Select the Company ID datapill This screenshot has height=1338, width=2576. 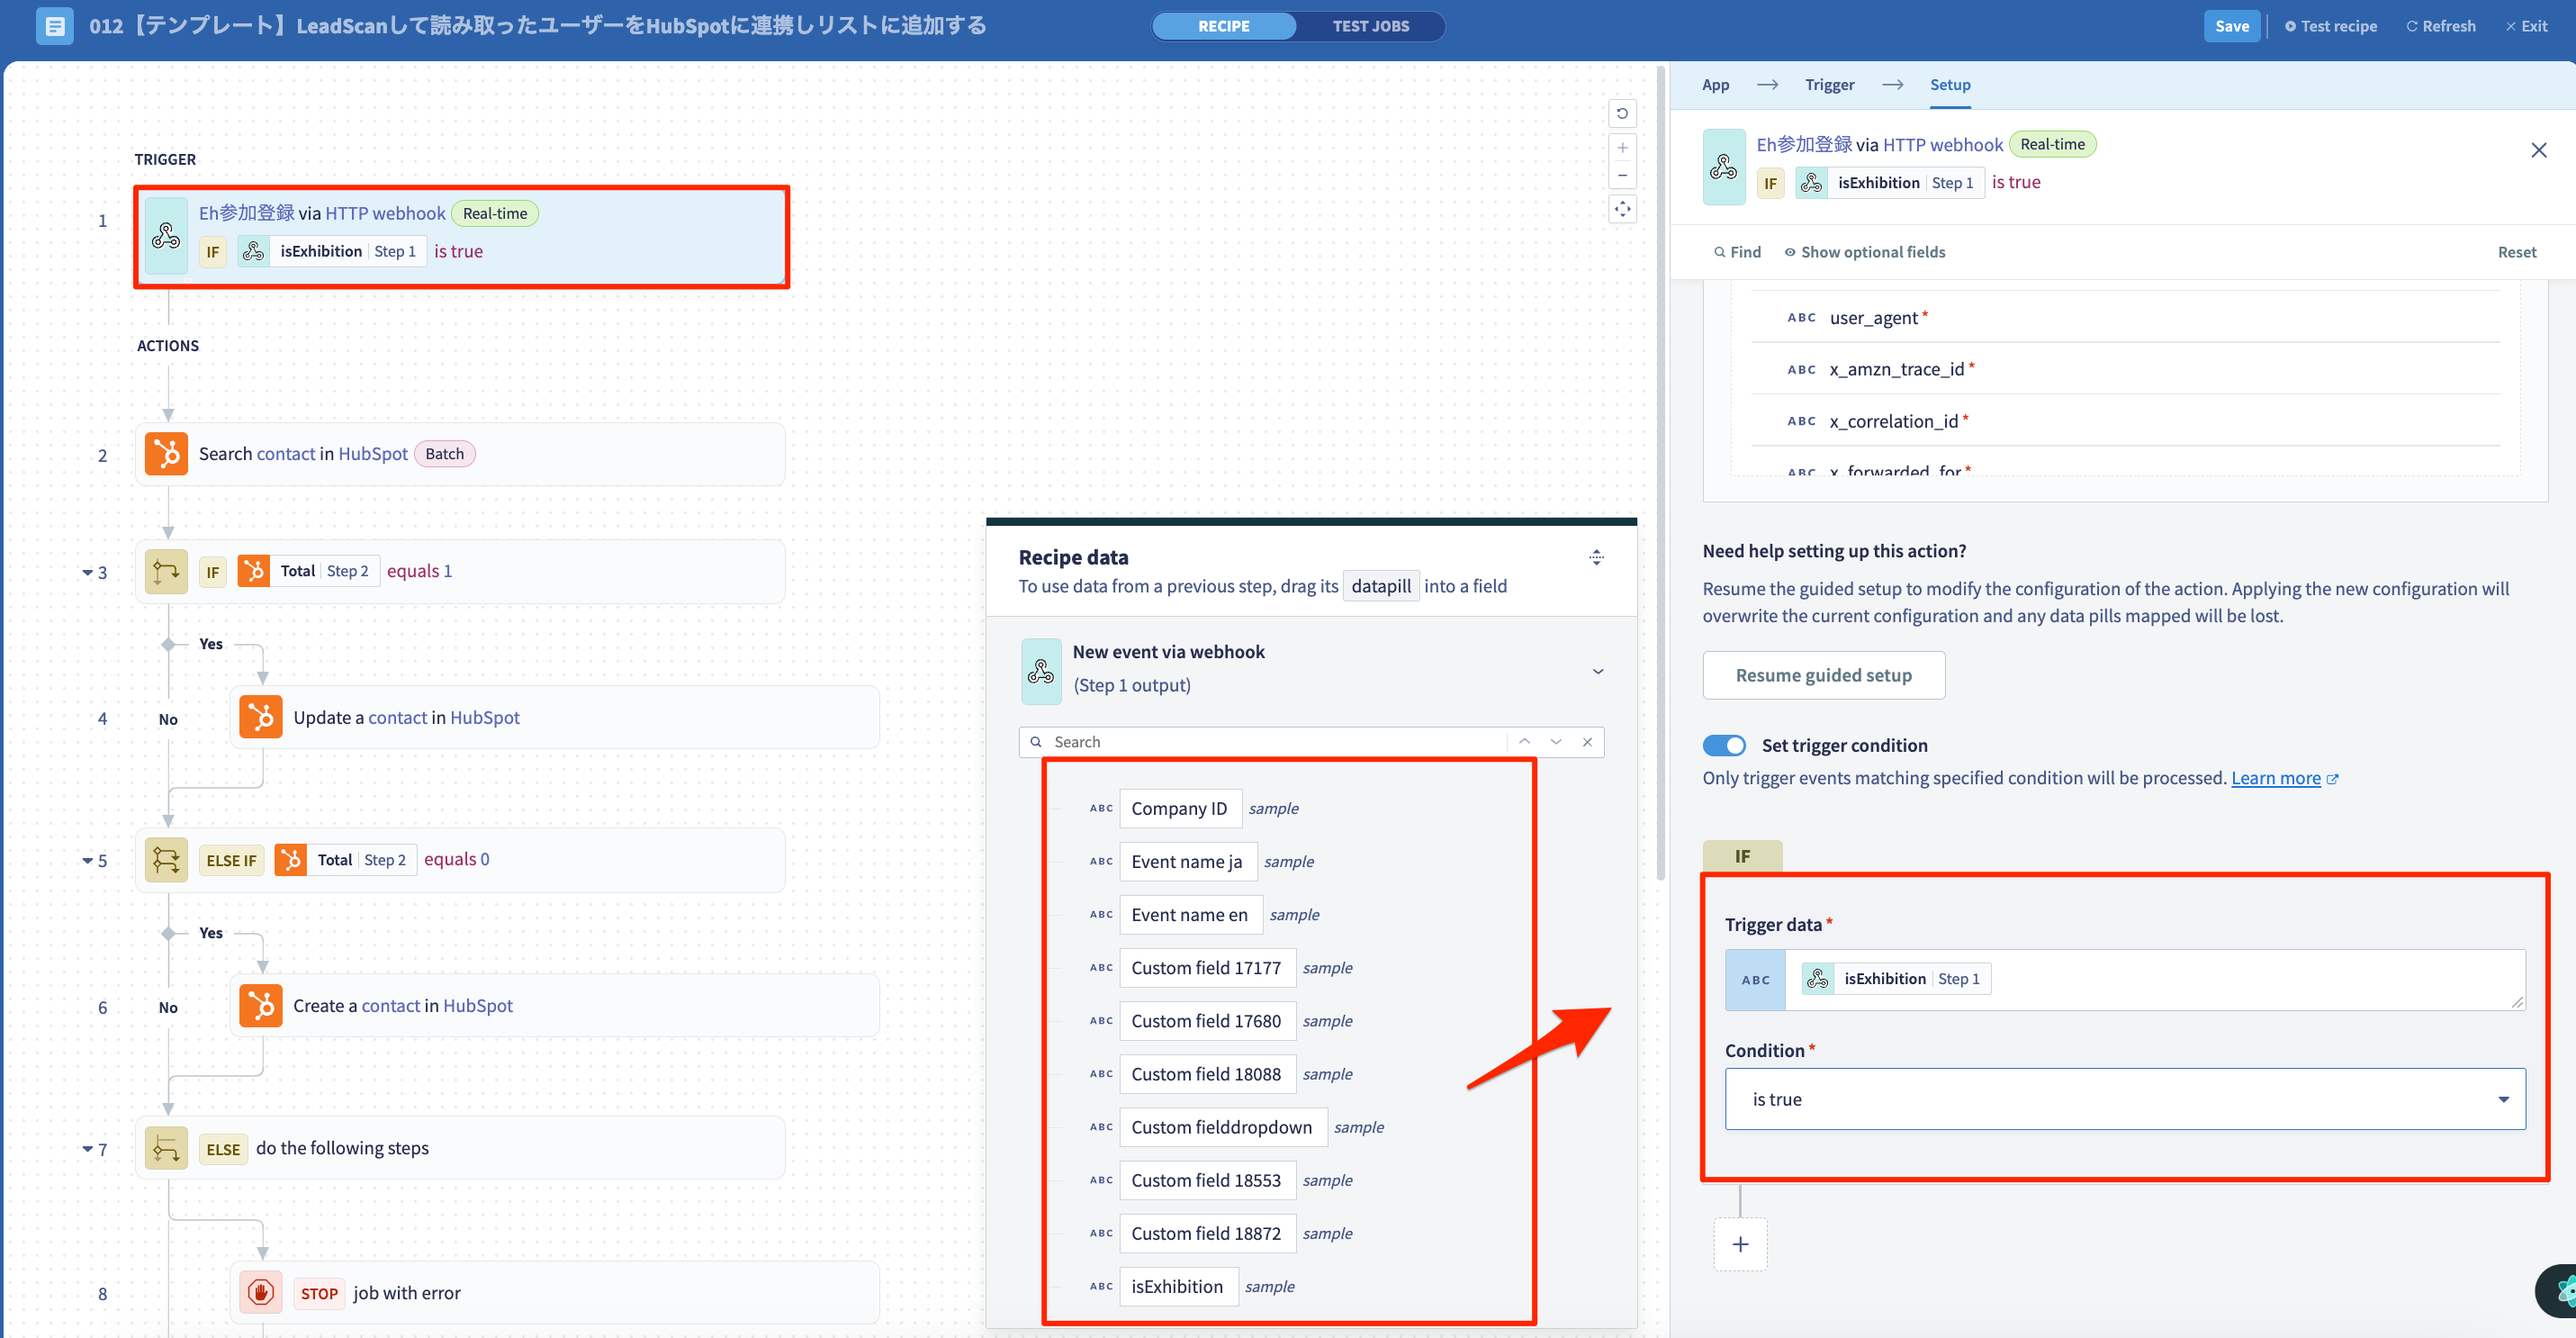point(1180,808)
